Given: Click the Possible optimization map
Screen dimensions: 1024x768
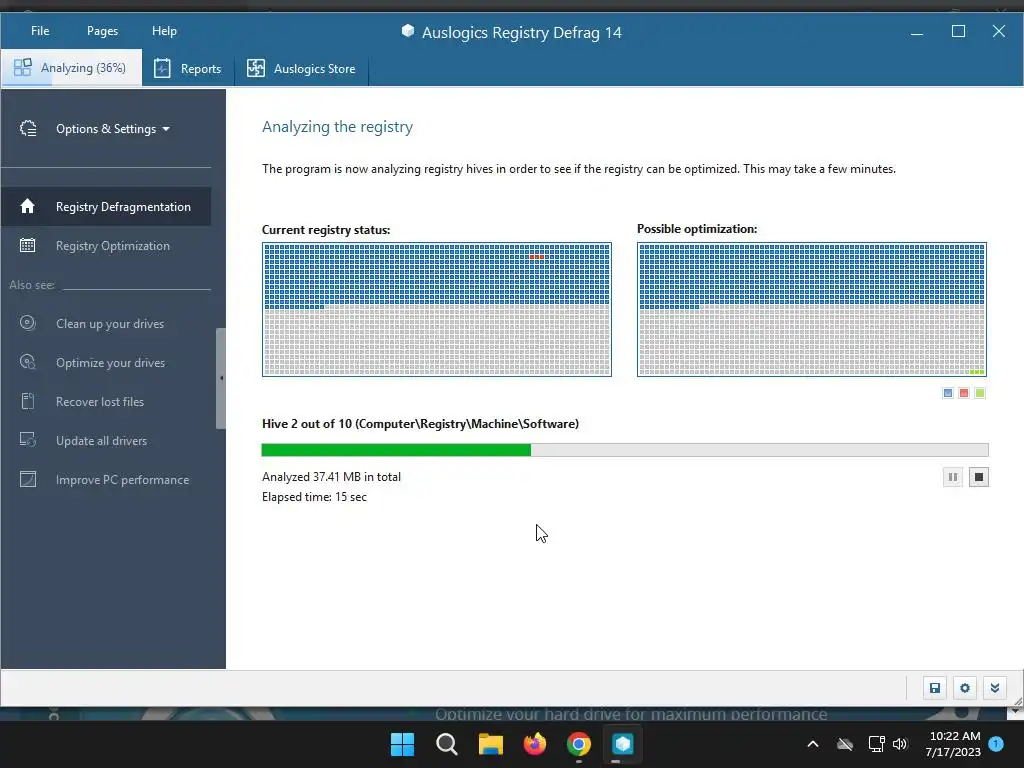Looking at the screenshot, I should click(x=812, y=310).
